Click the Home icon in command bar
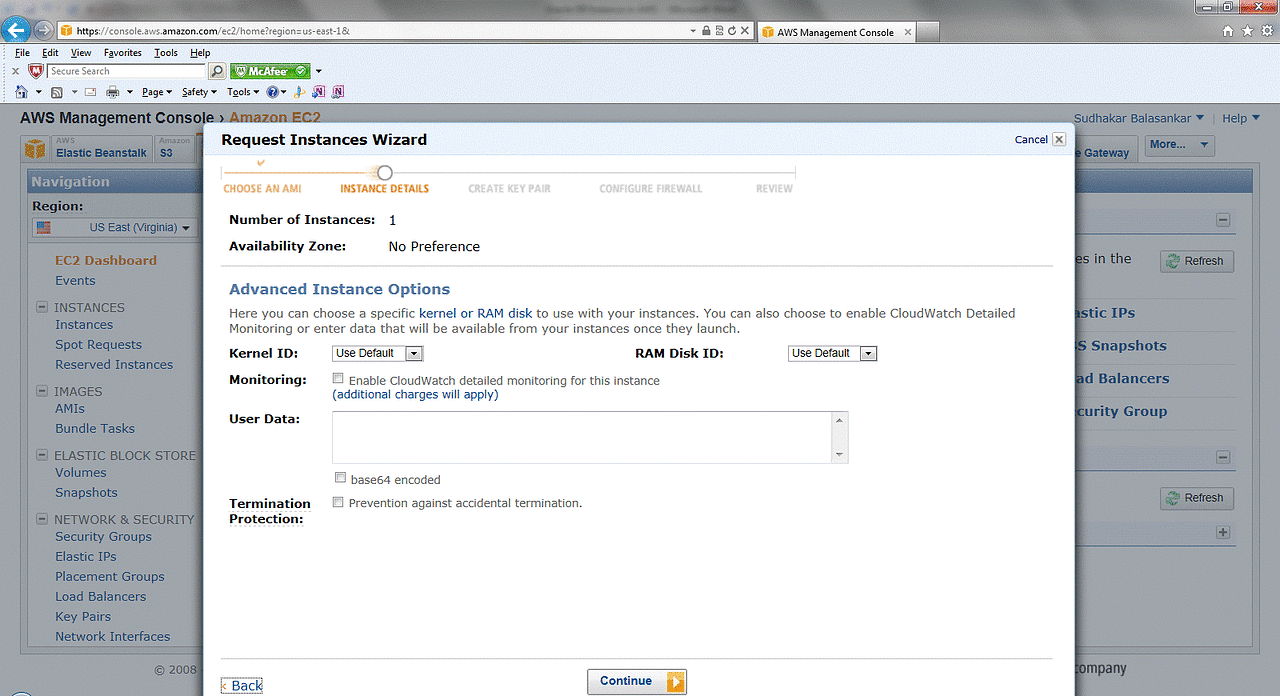Screen dimensions: 1280x696 (x=22, y=92)
